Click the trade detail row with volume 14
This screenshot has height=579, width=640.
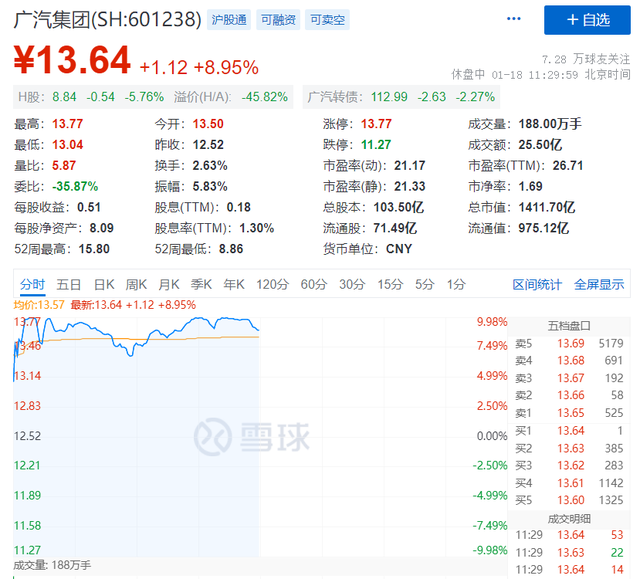click(x=569, y=570)
